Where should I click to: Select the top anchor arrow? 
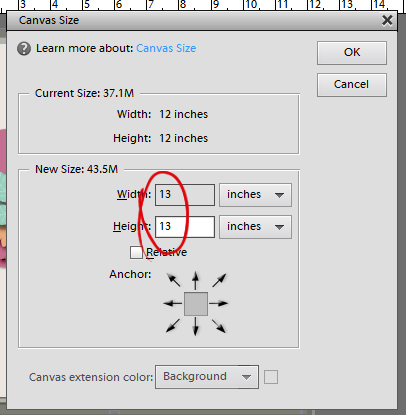[196, 280]
